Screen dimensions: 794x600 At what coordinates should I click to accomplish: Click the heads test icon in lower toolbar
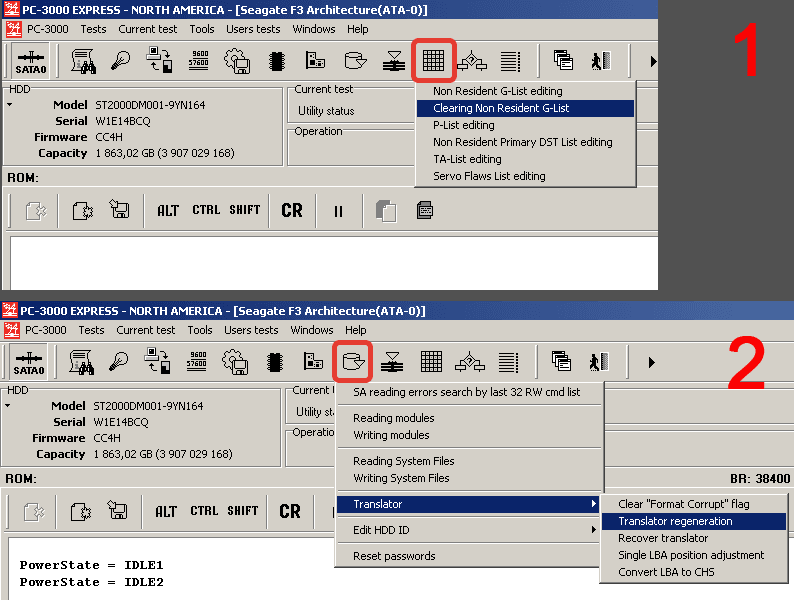pos(391,362)
